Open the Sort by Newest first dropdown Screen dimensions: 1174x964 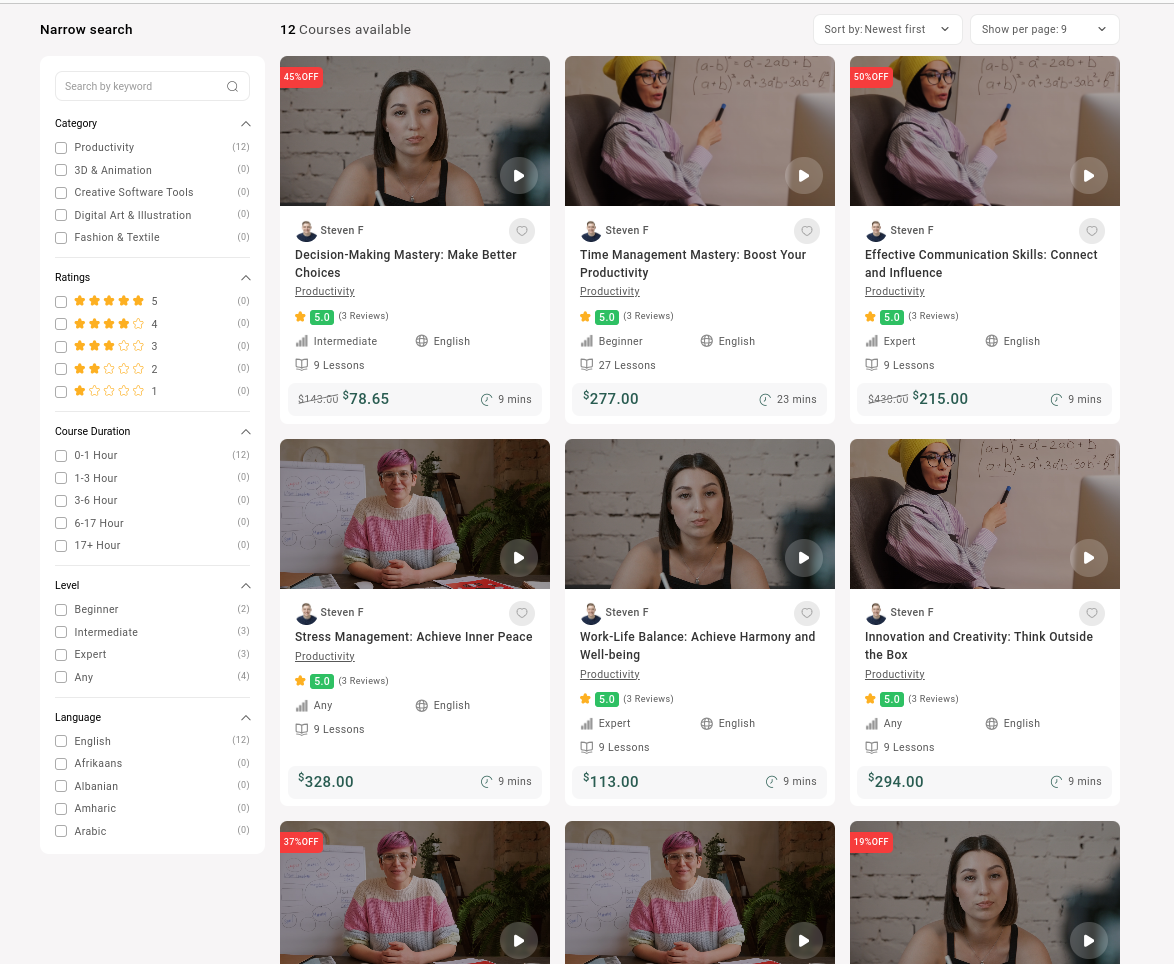coord(886,30)
